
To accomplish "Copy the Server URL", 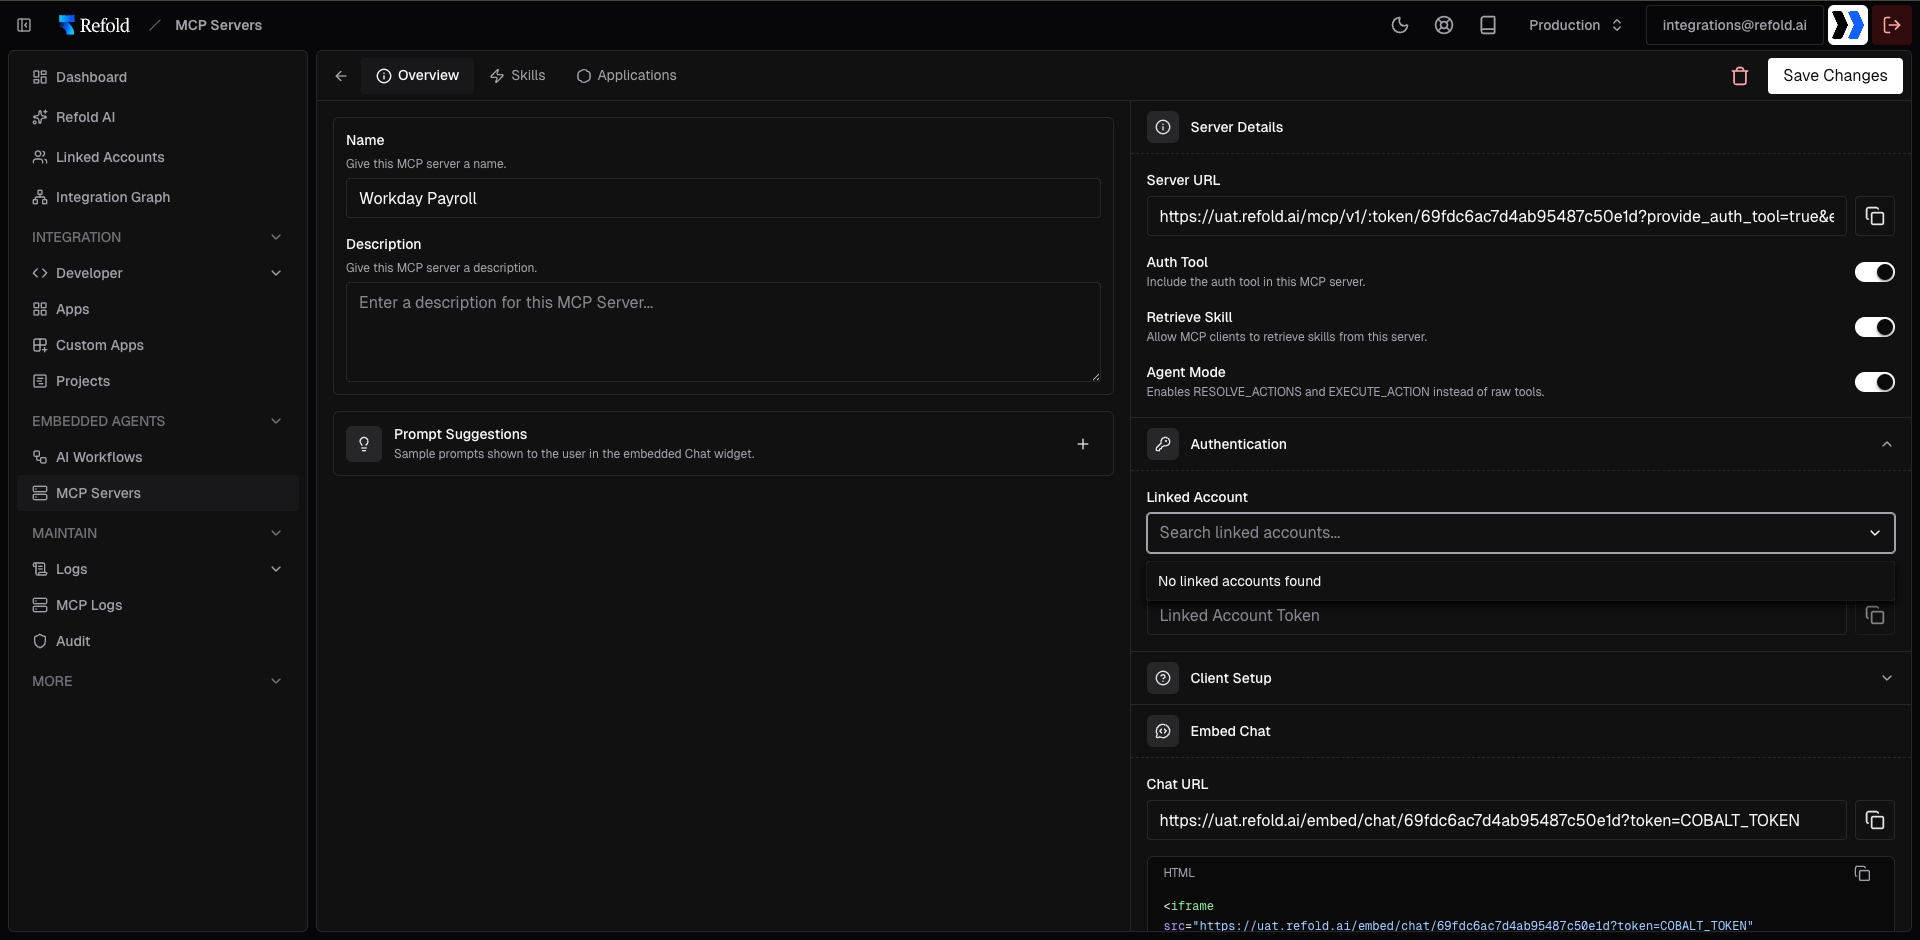I will 1875,216.
